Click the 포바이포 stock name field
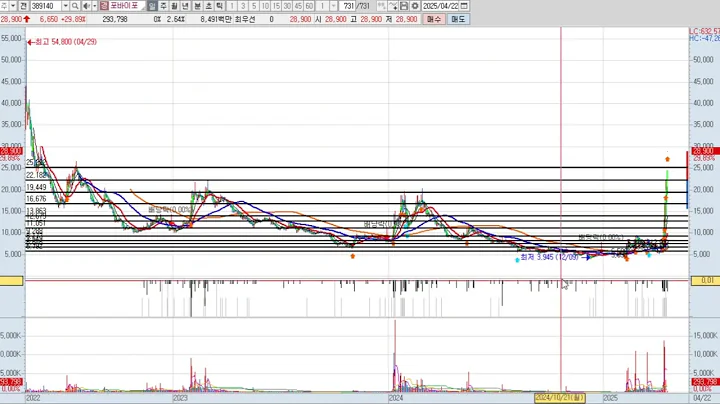The image size is (720, 404). [127, 6]
